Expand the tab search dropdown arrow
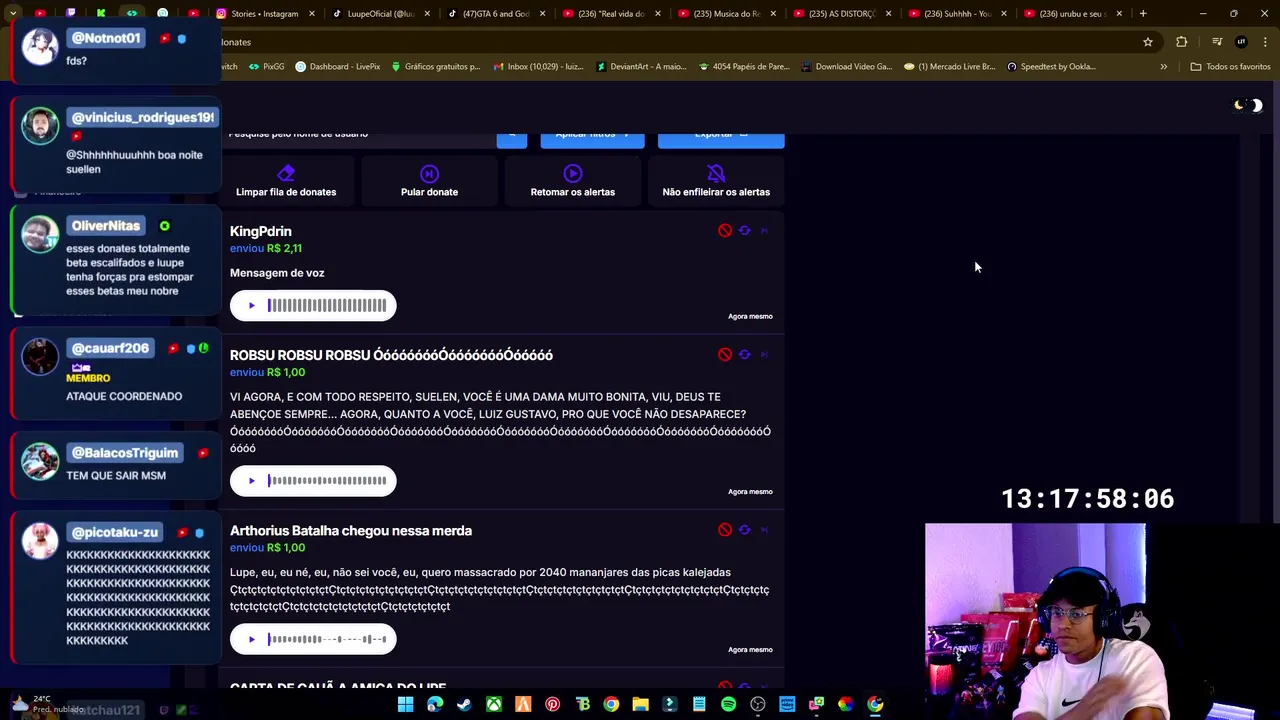The width and height of the screenshot is (1280, 720). 13,14
